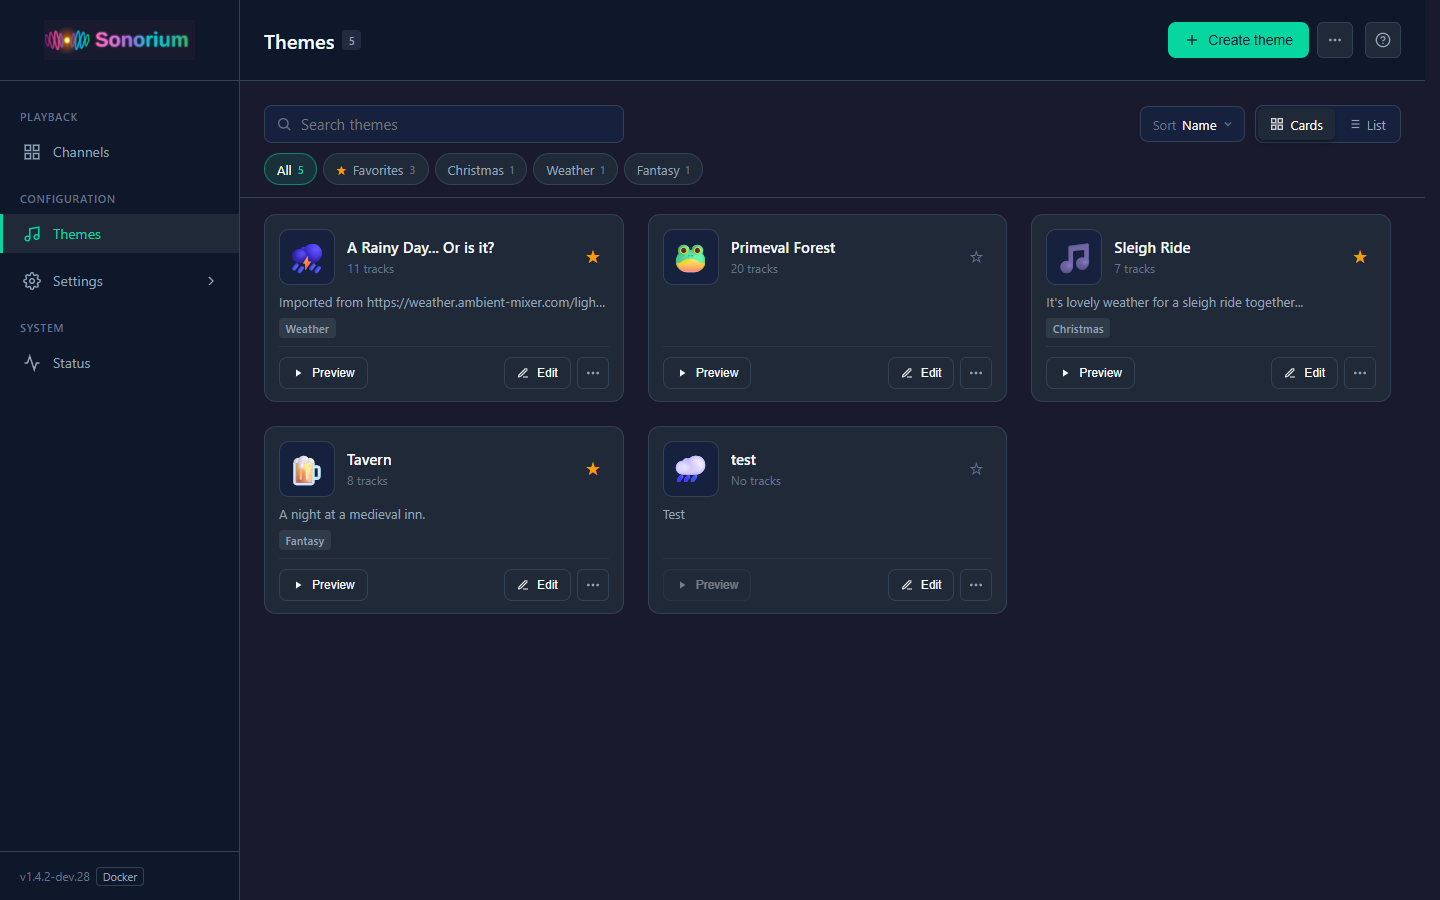This screenshot has height=900, width=1440.
Task: Filter themes by Favorites
Action: 376,170
